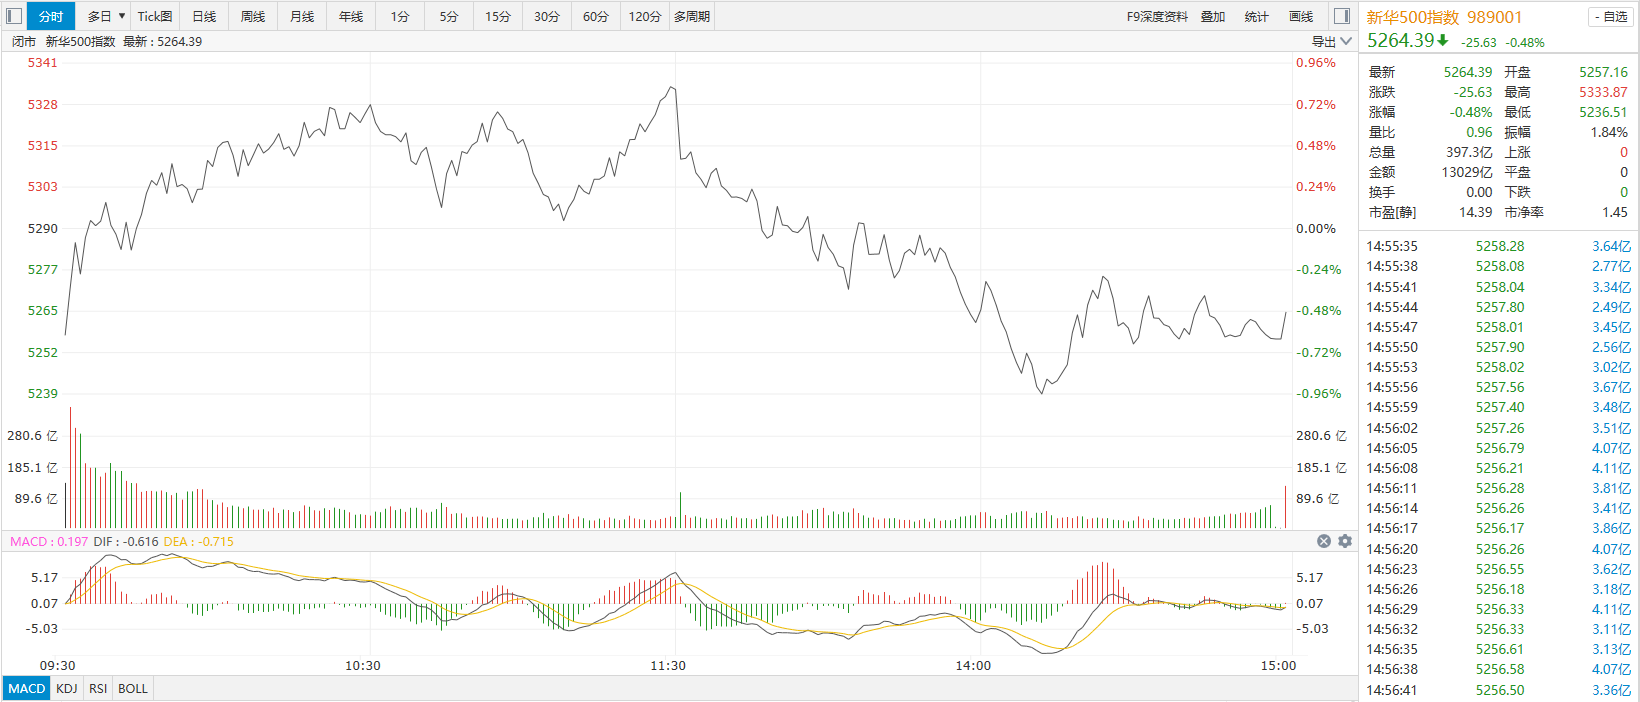Click the 14:55:35 trade record row
The width and height of the screenshot is (1640, 702).
(x=1498, y=246)
